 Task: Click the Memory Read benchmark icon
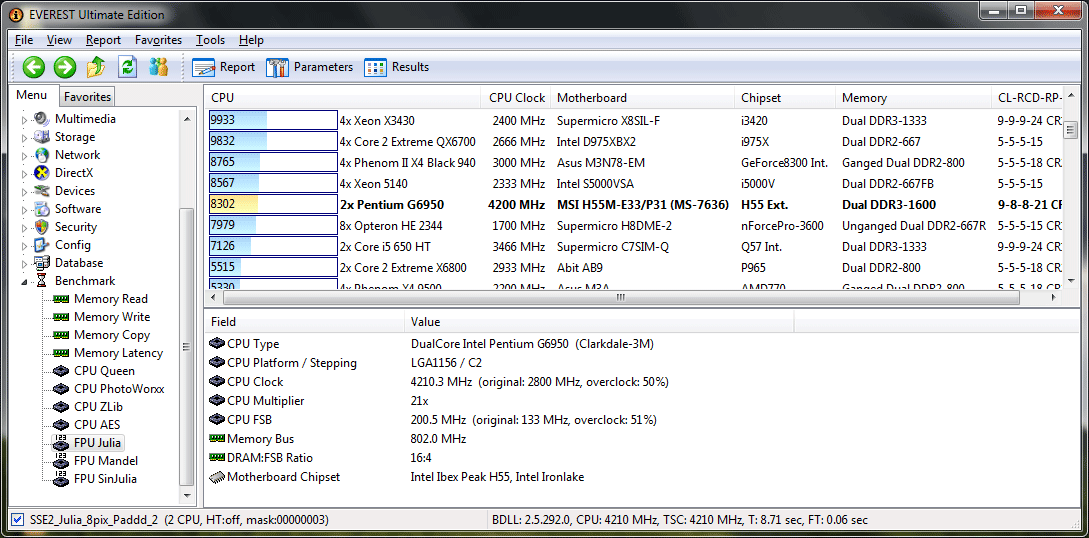pyautogui.click(x=61, y=299)
